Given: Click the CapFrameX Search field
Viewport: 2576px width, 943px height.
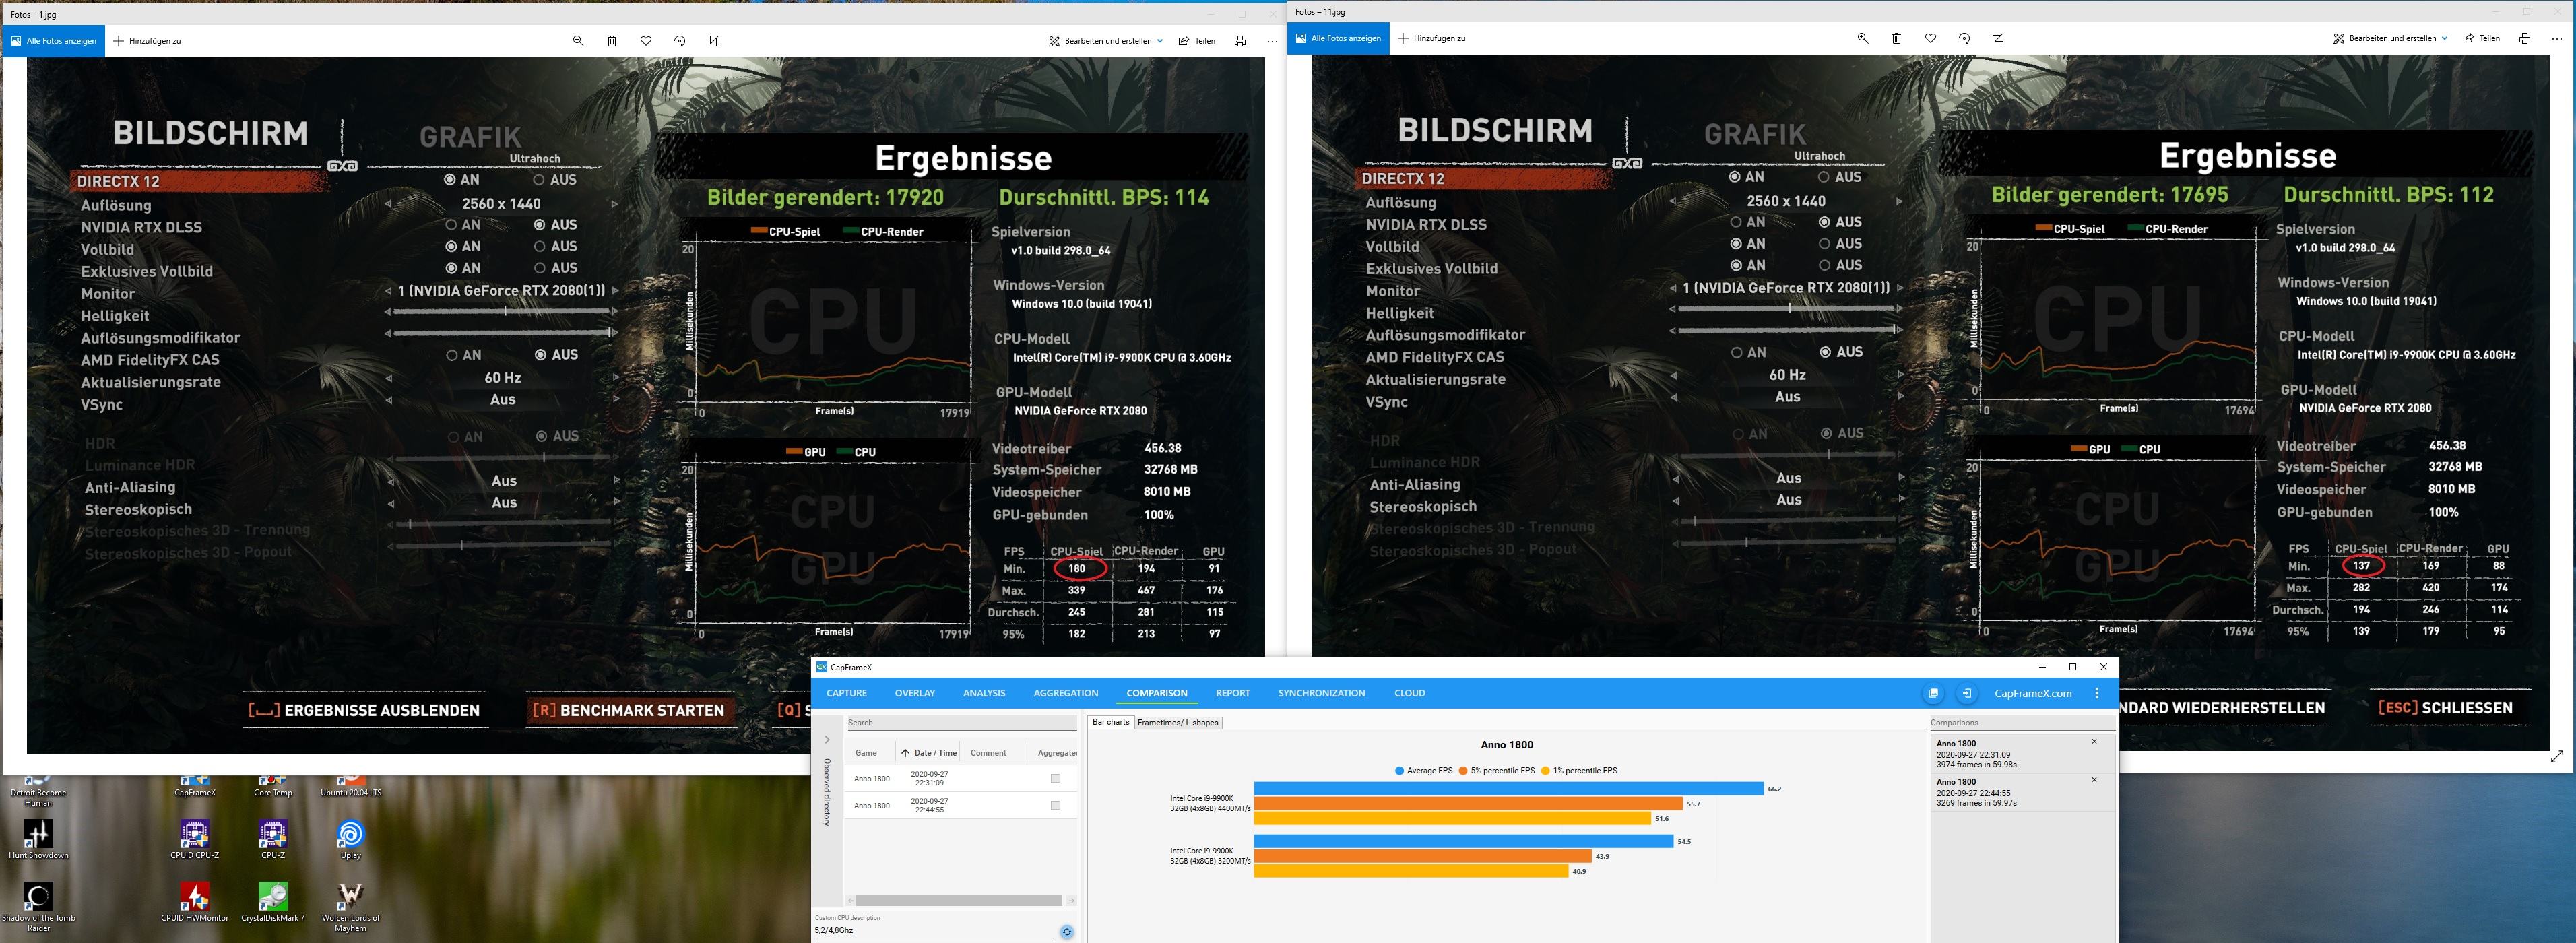Looking at the screenshot, I should coord(961,723).
